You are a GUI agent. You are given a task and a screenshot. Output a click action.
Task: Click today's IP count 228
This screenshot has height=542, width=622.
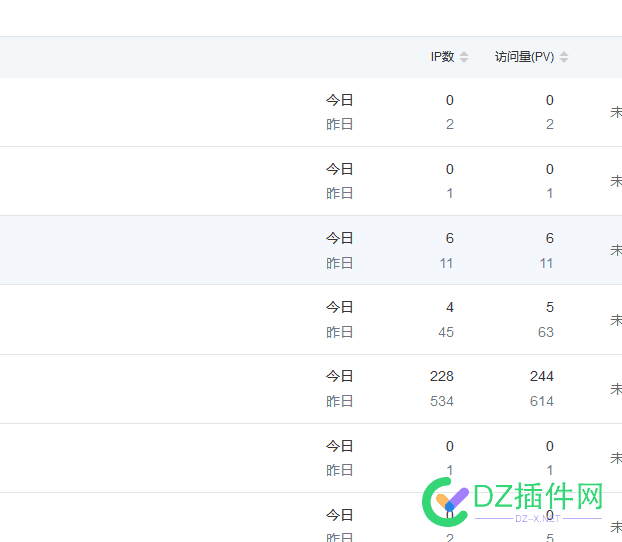tap(442, 376)
